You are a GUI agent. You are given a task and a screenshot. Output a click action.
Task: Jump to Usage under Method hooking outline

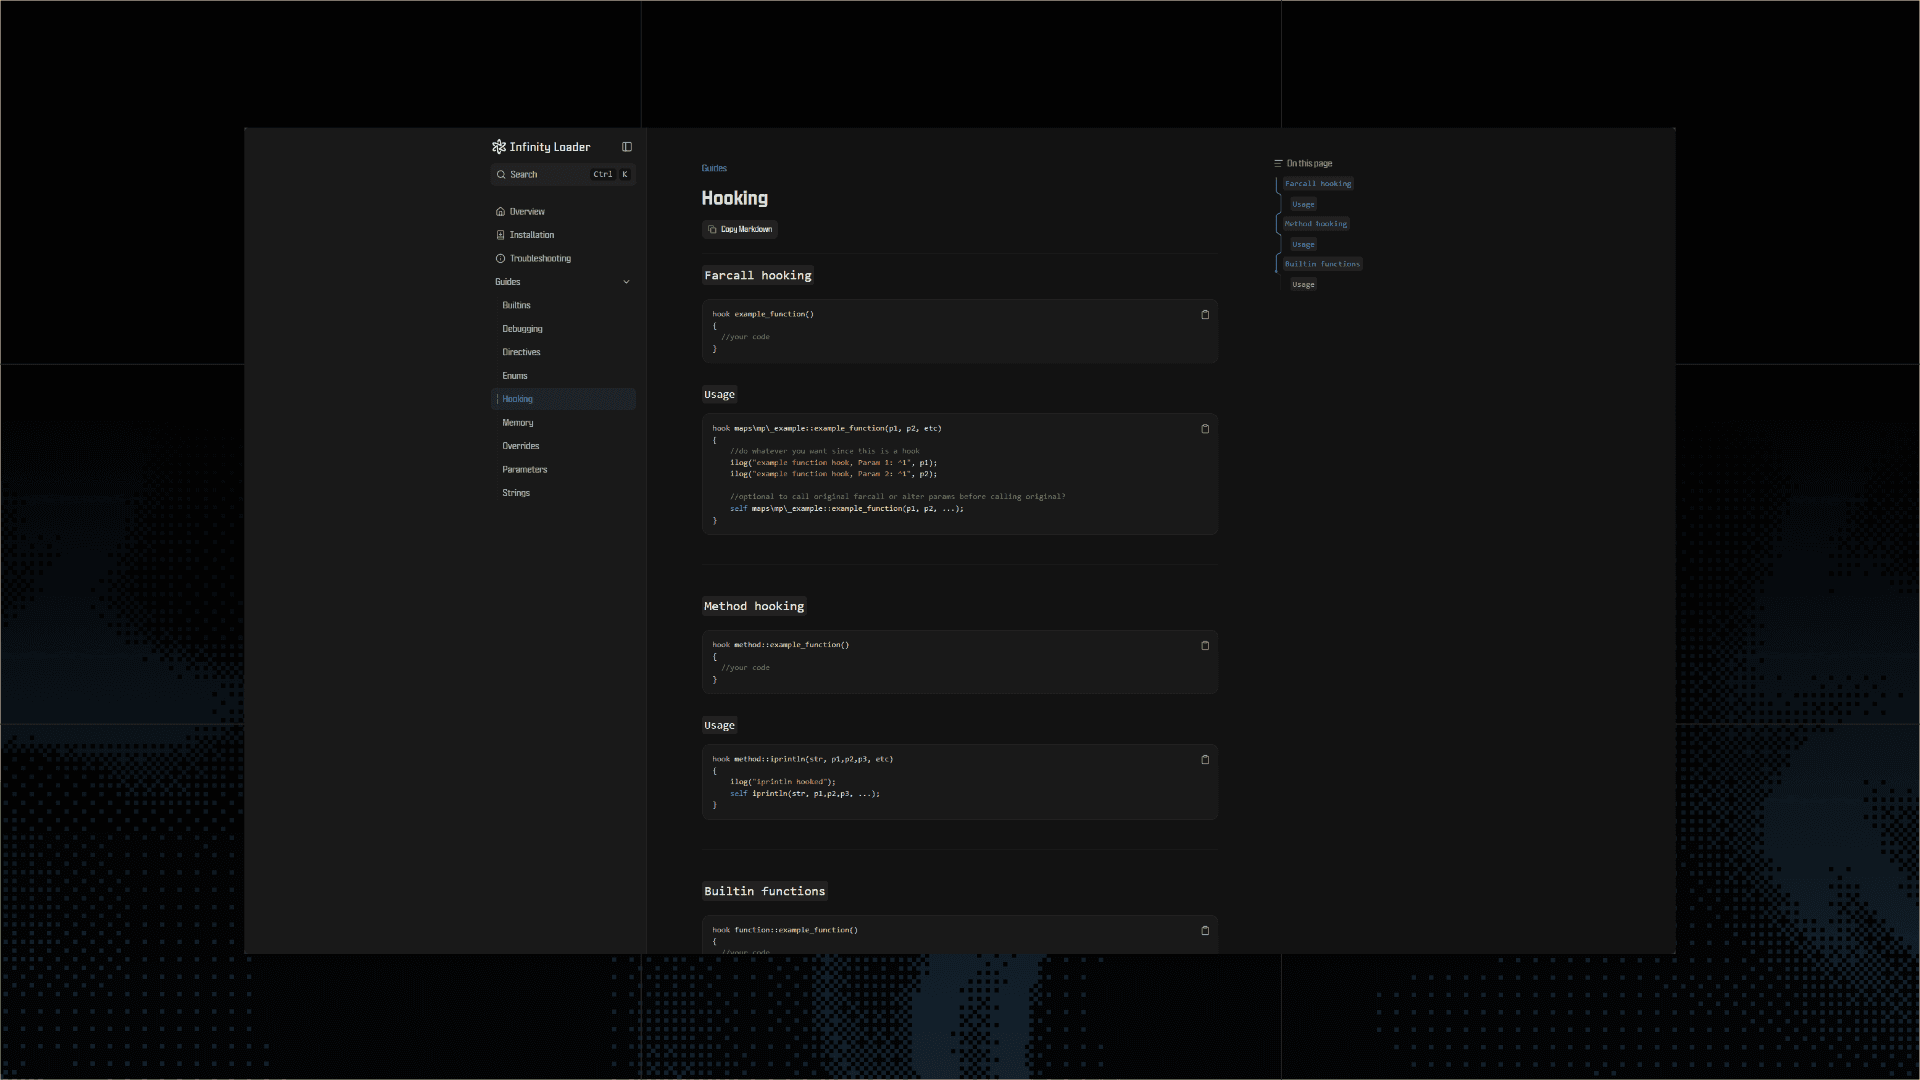coord(1303,245)
